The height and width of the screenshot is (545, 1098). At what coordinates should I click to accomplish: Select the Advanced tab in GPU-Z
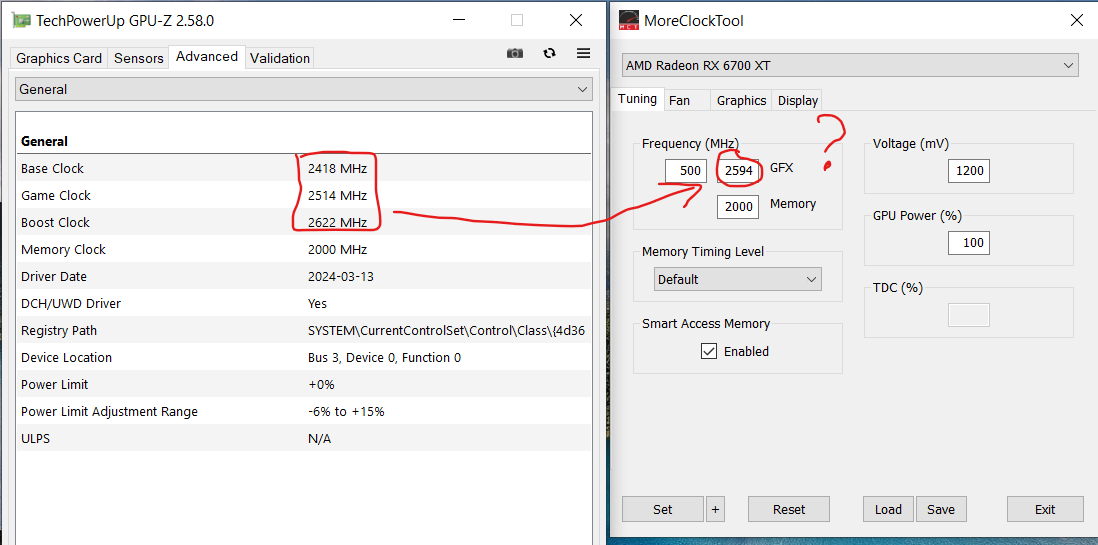(207, 57)
